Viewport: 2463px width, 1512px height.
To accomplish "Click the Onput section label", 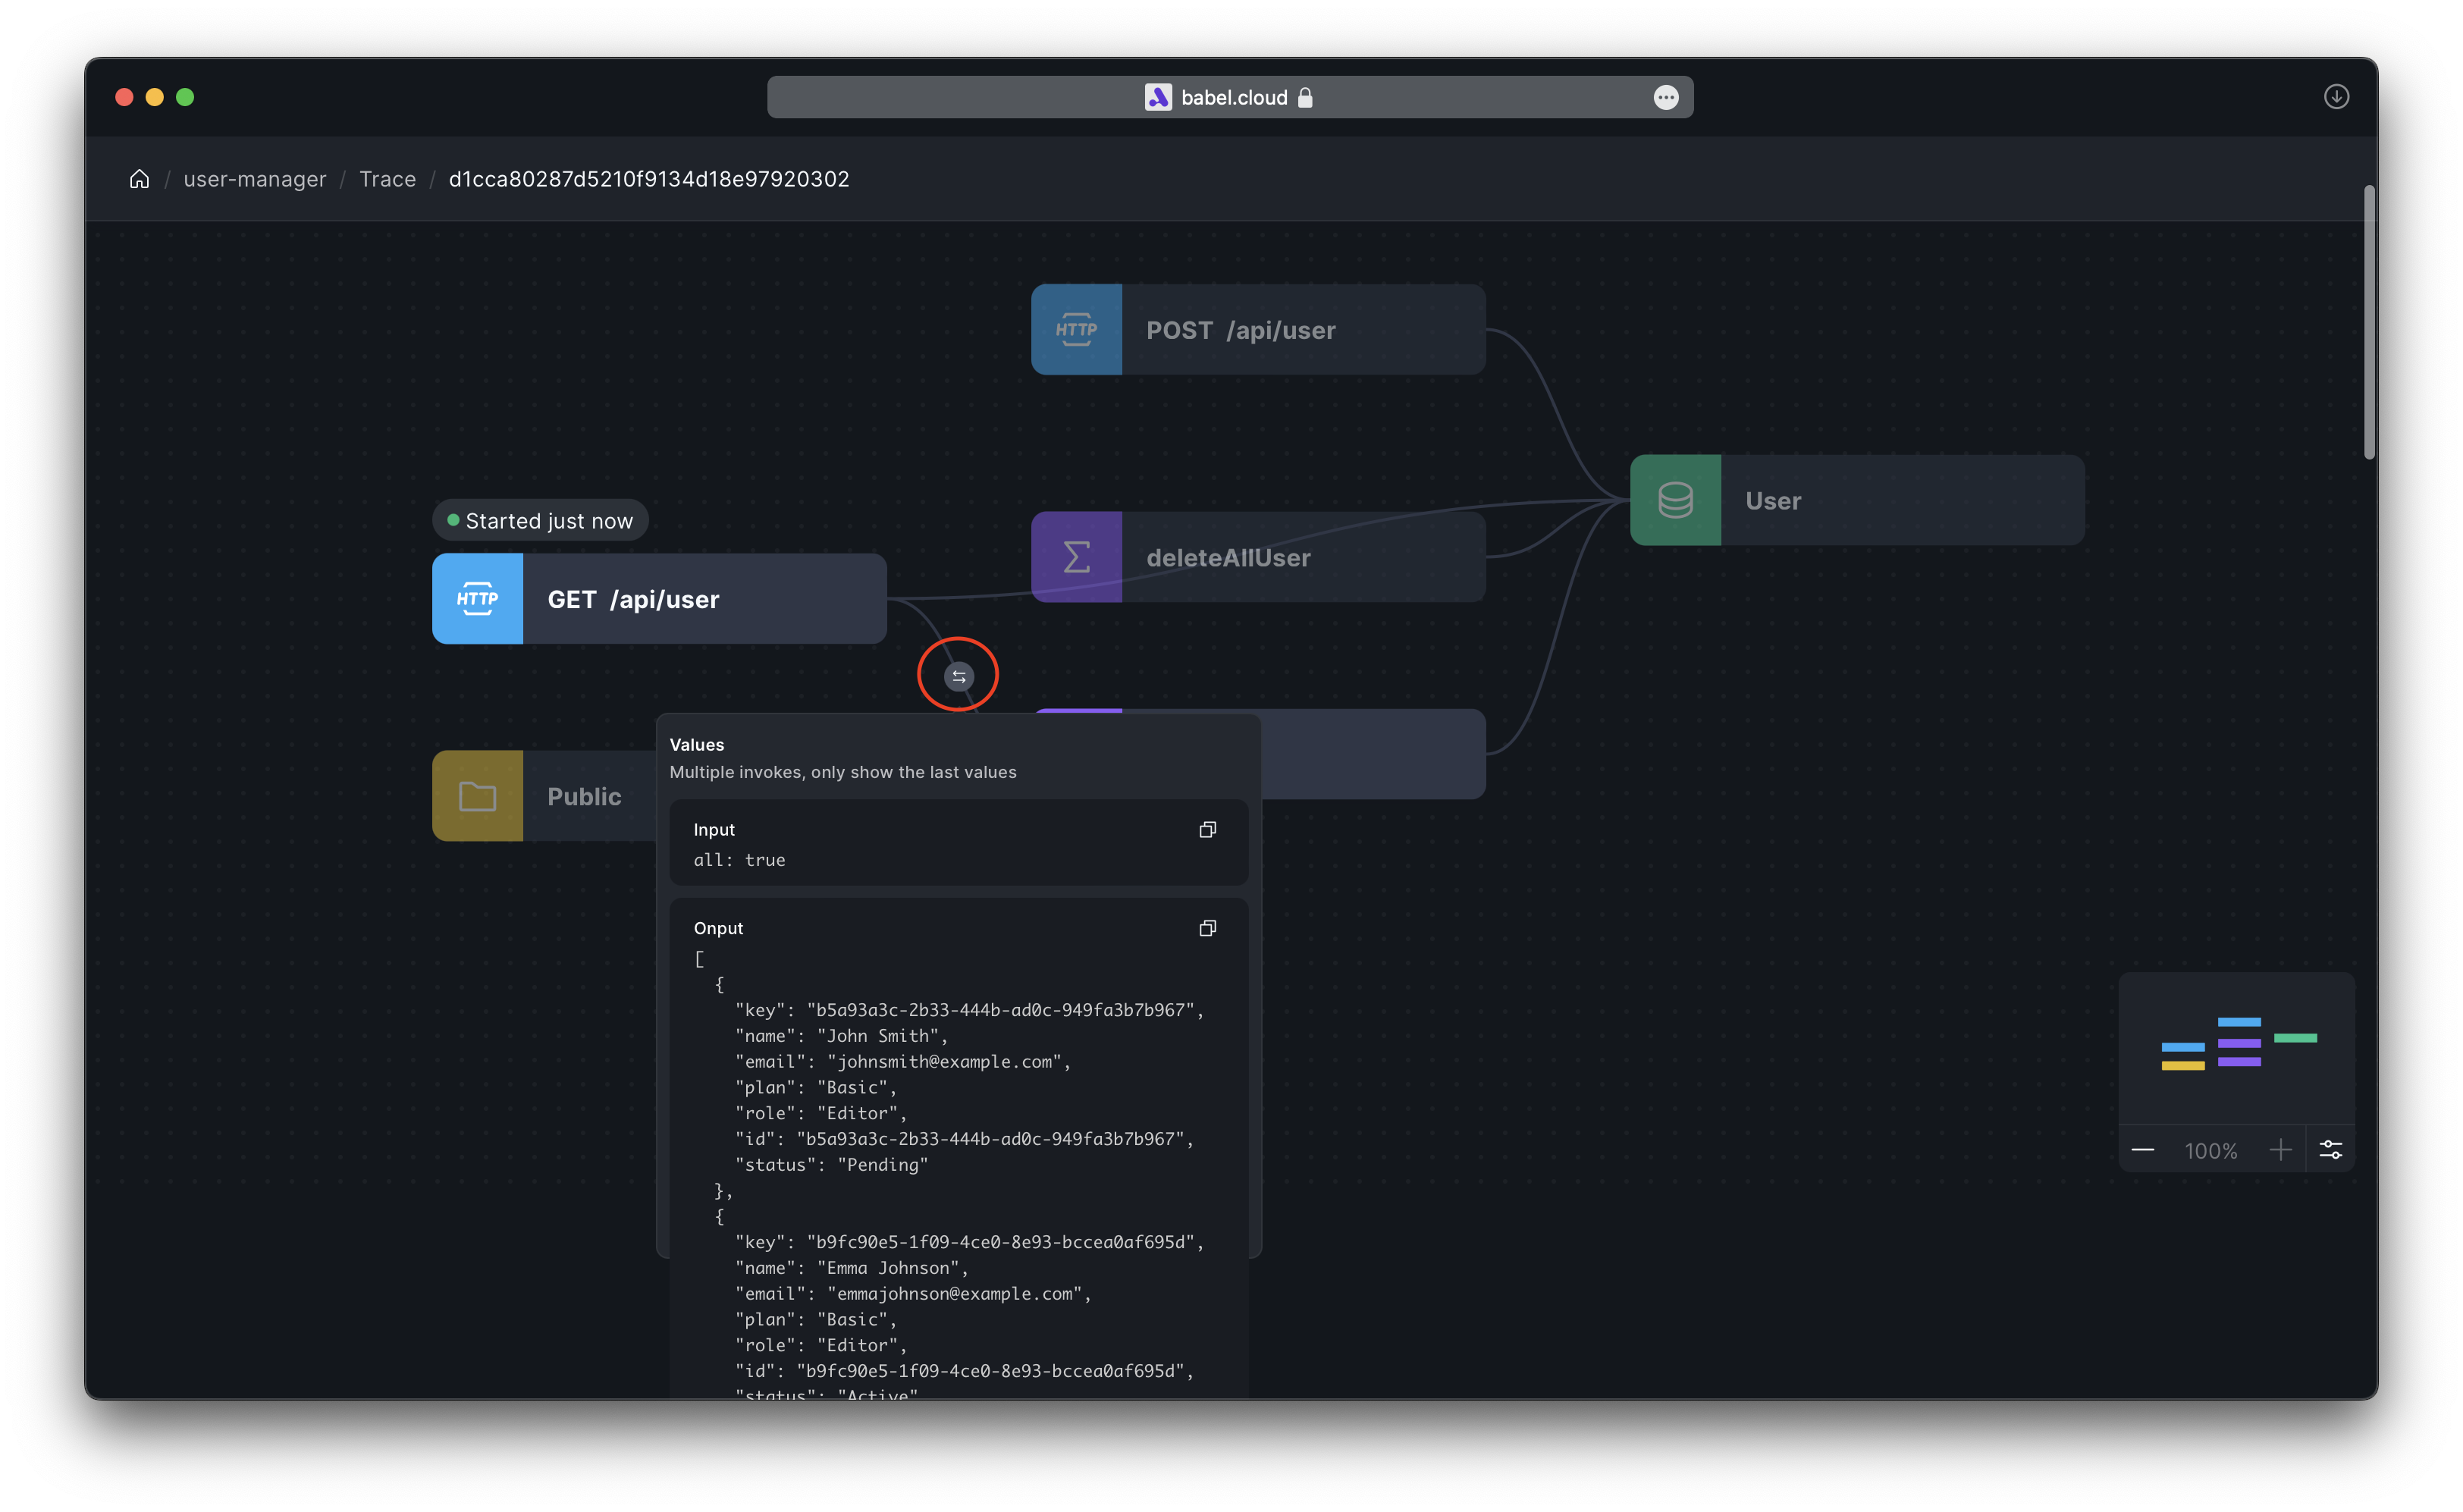I will (x=718, y=929).
